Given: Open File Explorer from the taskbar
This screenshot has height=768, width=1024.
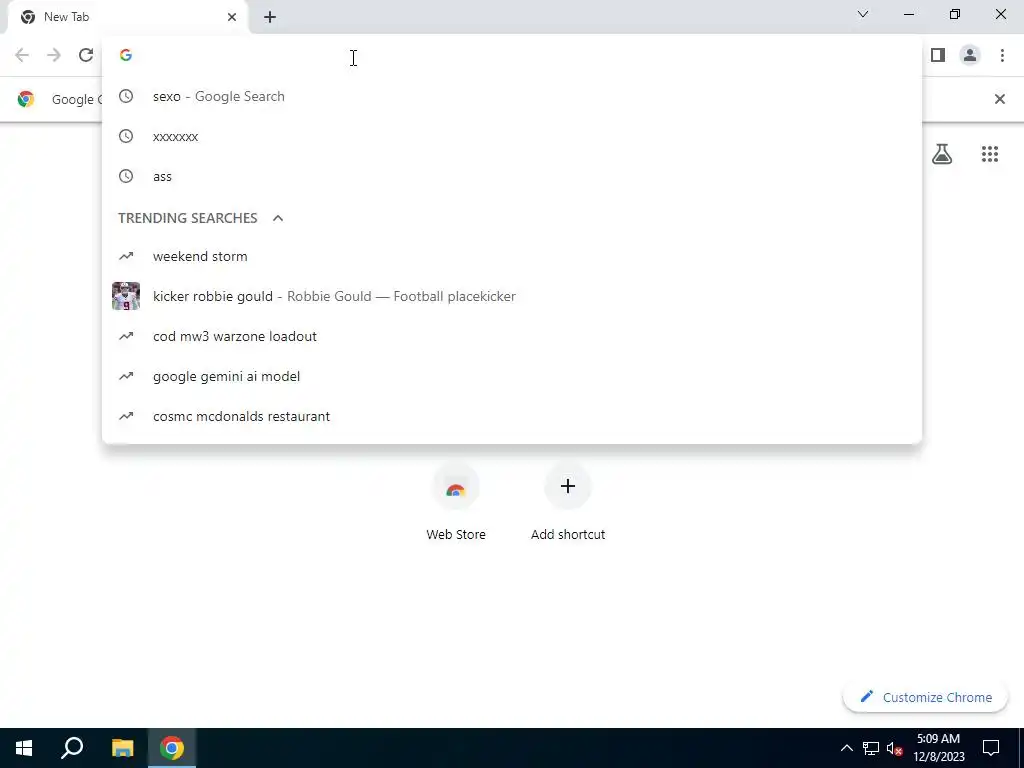Looking at the screenshot, I should coord(122,748).
